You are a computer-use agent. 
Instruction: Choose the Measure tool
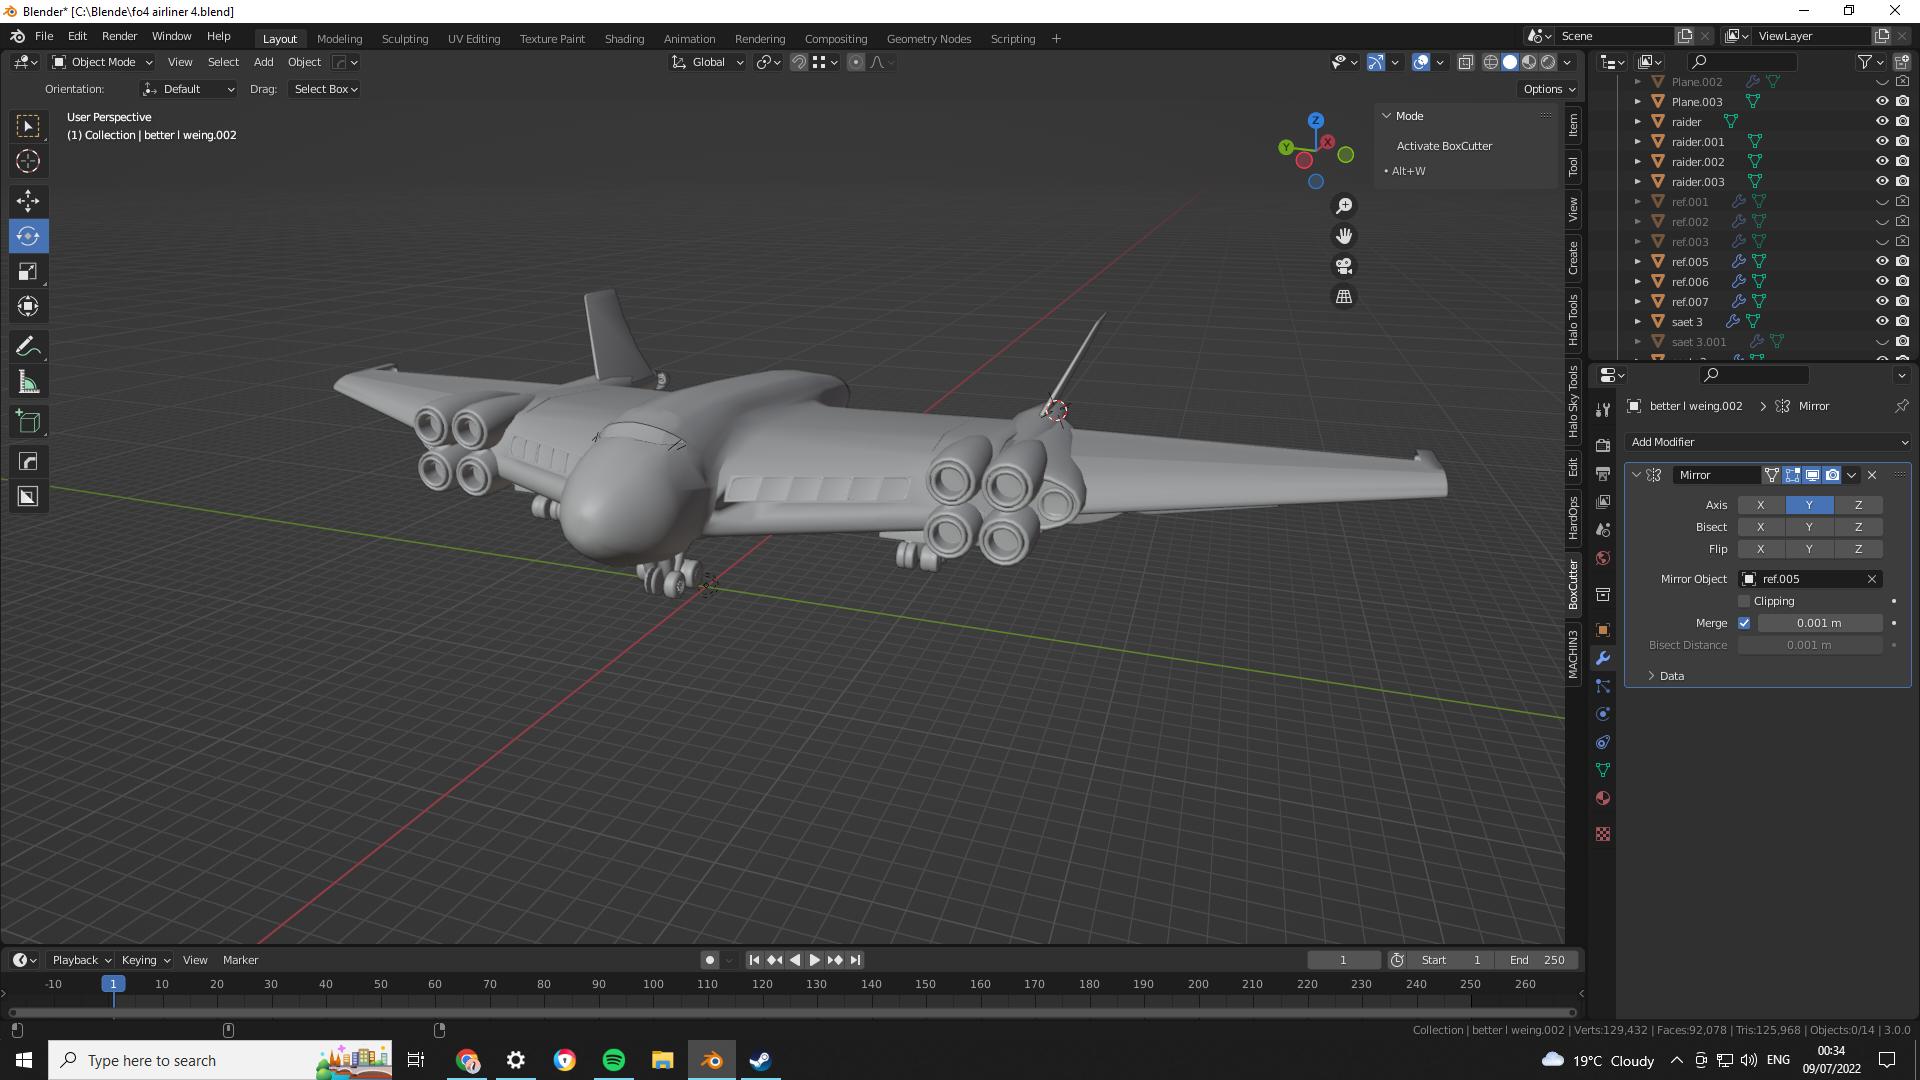28,382
